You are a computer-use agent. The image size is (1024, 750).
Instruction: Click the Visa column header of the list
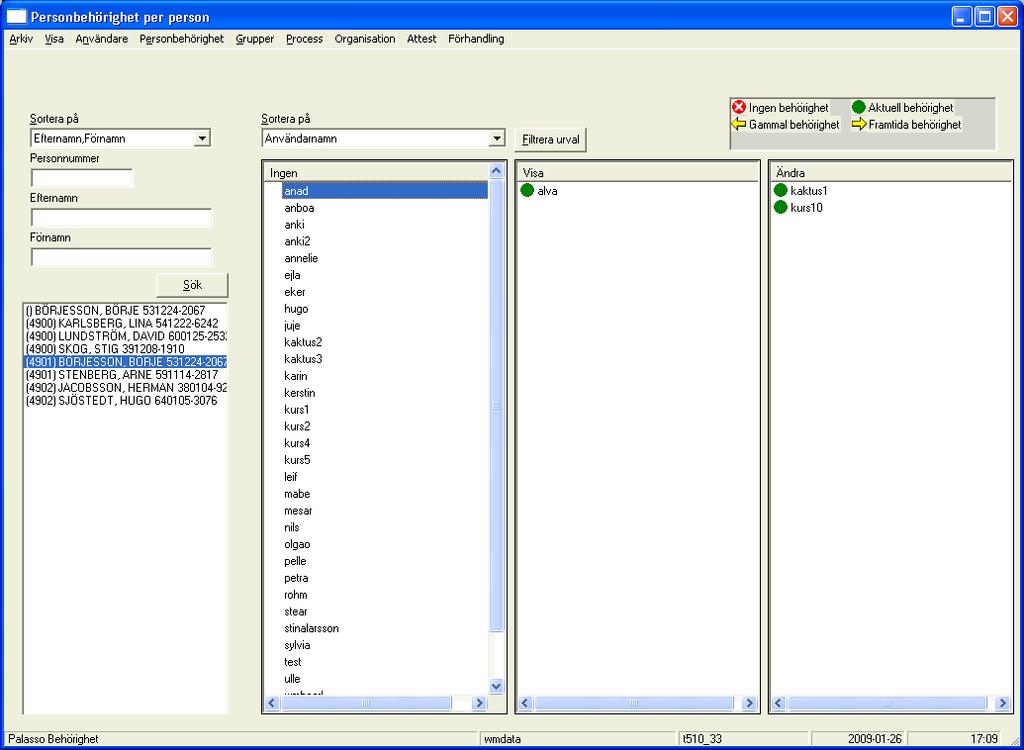(x=637, y=173)
